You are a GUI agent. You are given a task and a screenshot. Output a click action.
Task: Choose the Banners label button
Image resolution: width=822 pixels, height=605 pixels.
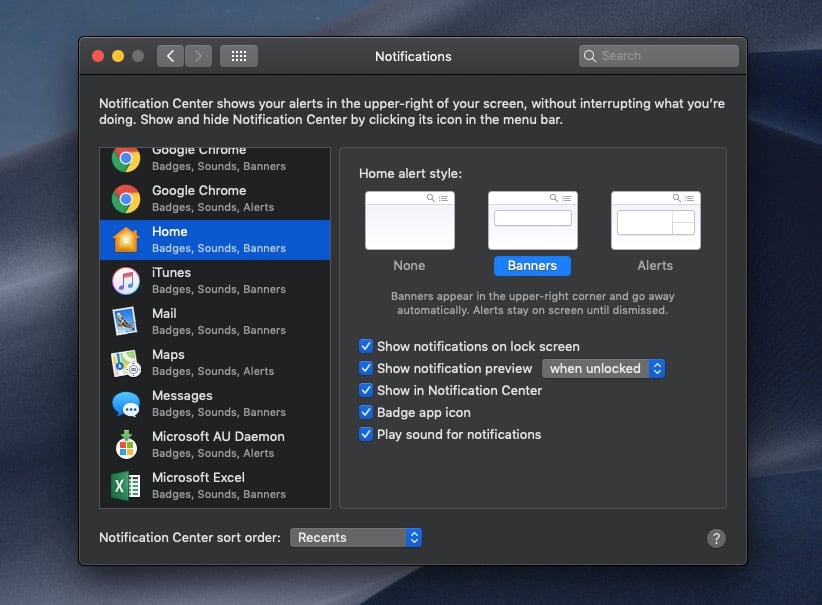(x=532, y=265)
